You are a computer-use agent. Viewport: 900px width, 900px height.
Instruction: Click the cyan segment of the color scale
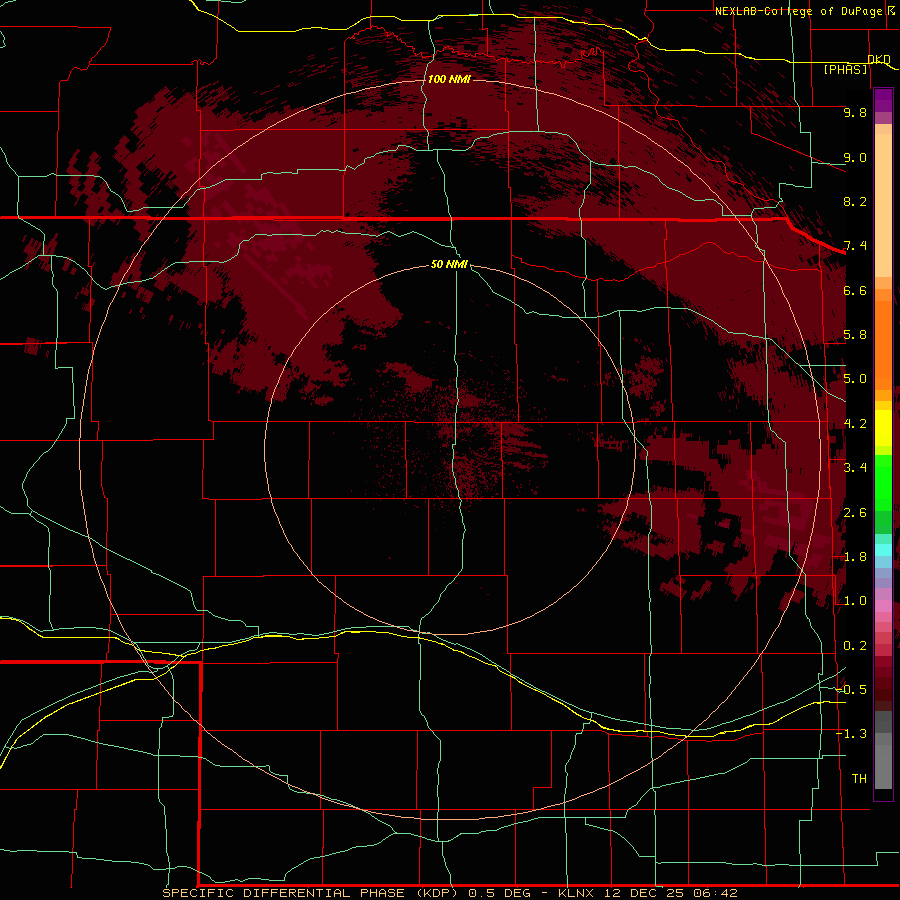click(x=883, y=550)
